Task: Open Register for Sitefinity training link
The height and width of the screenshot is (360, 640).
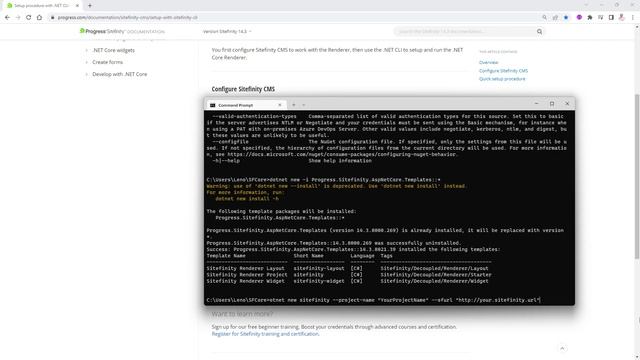Action: (x=265, y=334)
